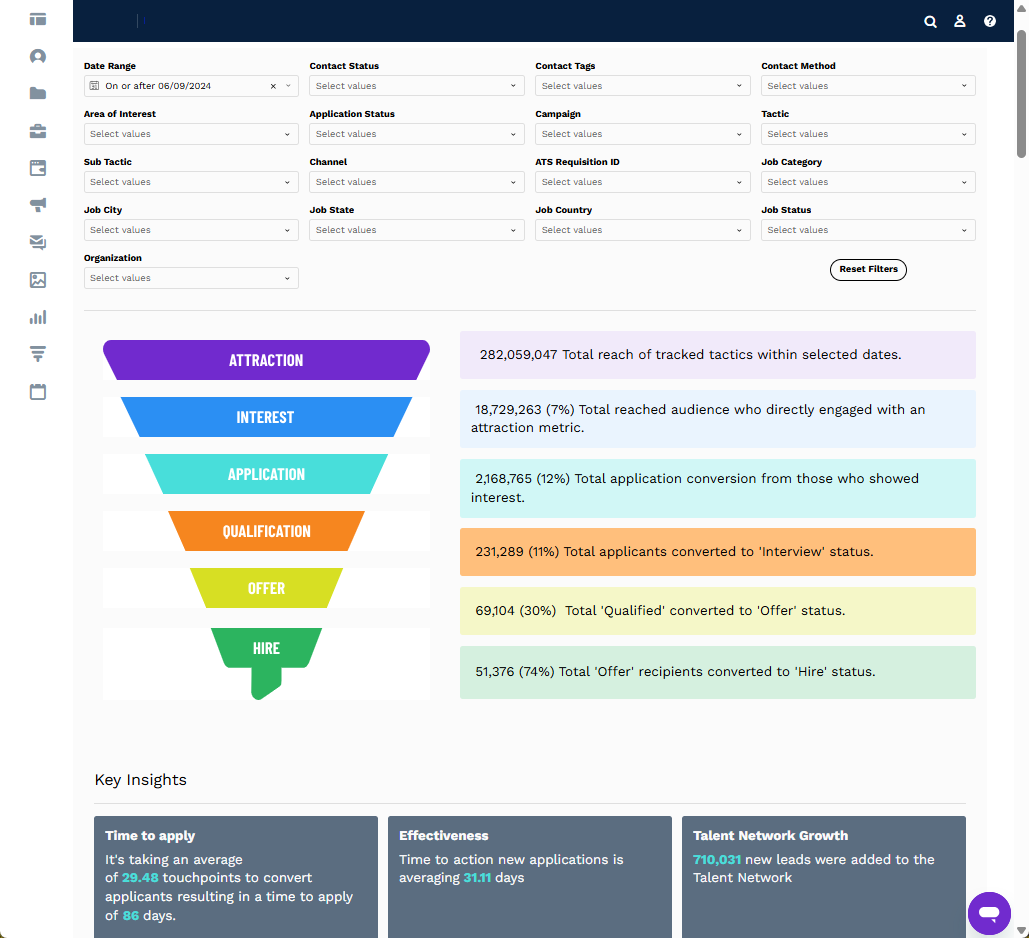Select the funnel icon in left sidebar
Image resolution: width=1029 pixels, height=938 pixels.
(x=38, y=354)
